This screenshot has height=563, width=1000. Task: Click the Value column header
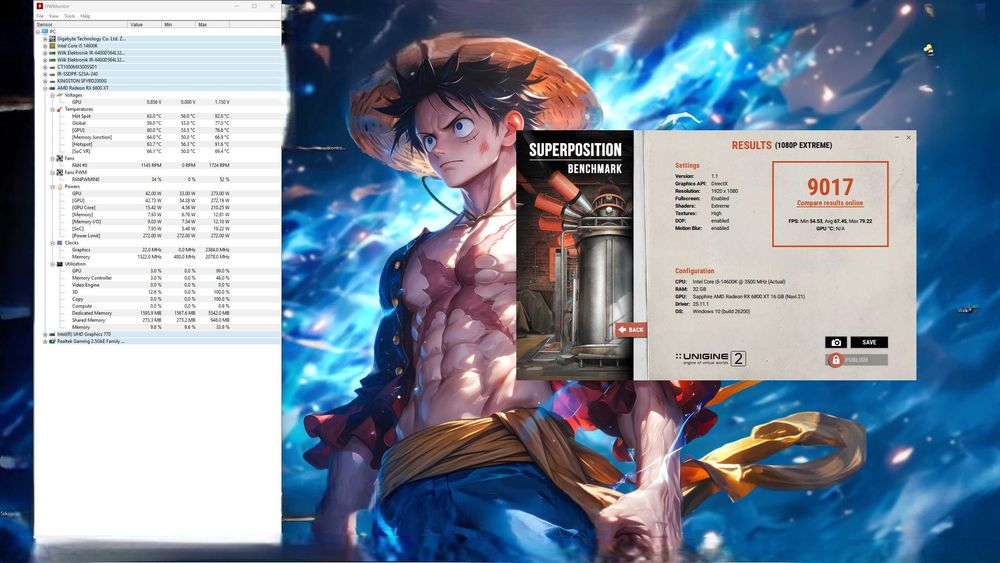point(145,24)
